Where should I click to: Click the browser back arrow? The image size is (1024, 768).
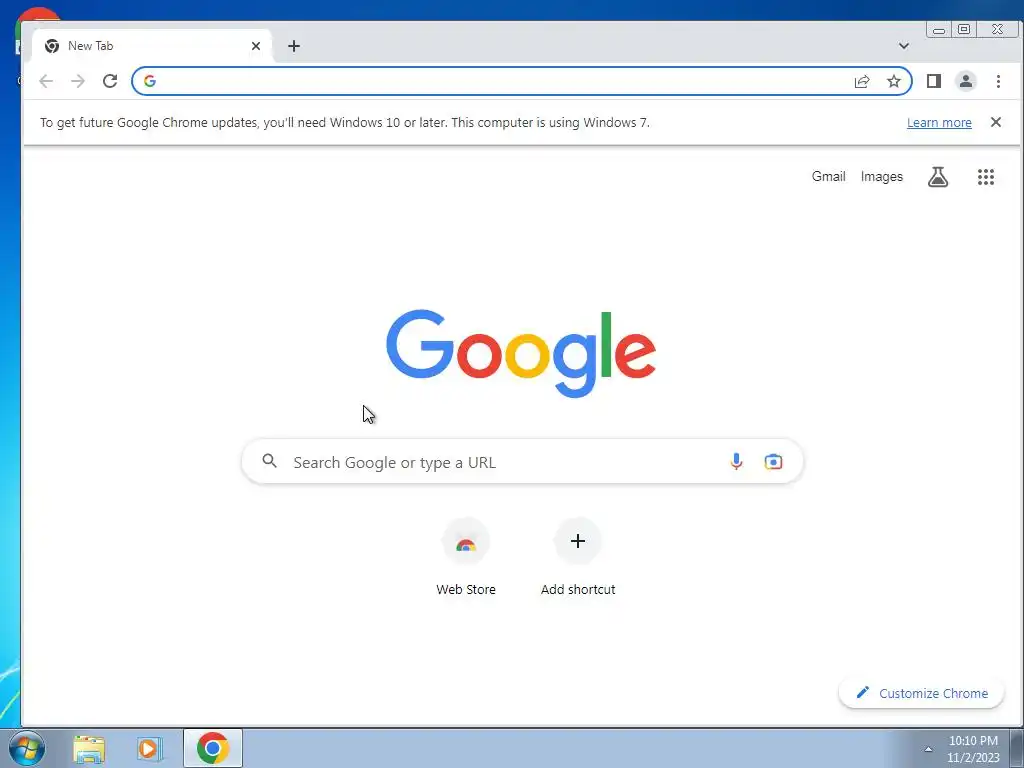pyautogui.click(x=46, y=81)
